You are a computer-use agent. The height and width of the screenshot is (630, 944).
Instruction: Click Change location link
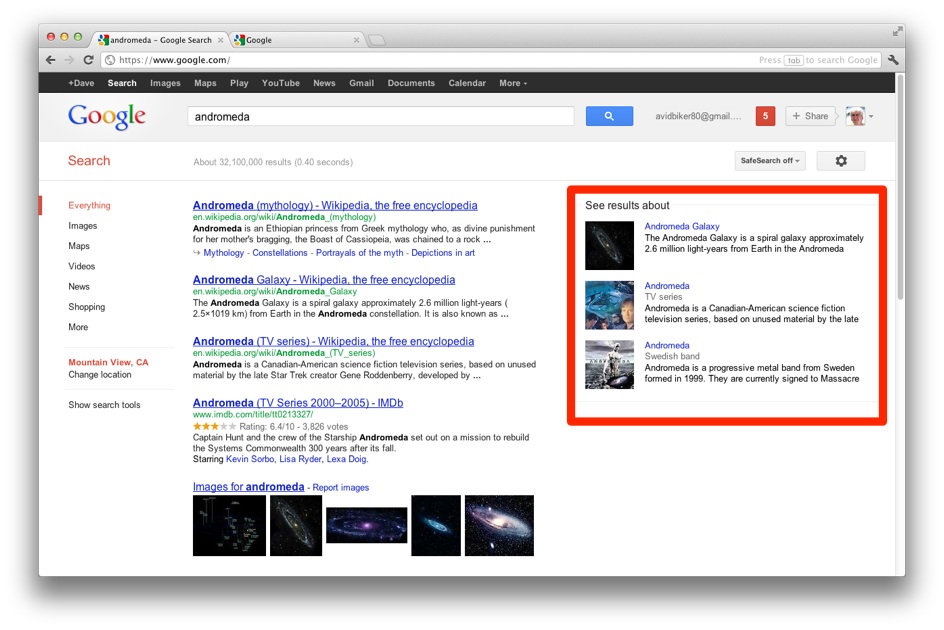(x=99, y=375)
